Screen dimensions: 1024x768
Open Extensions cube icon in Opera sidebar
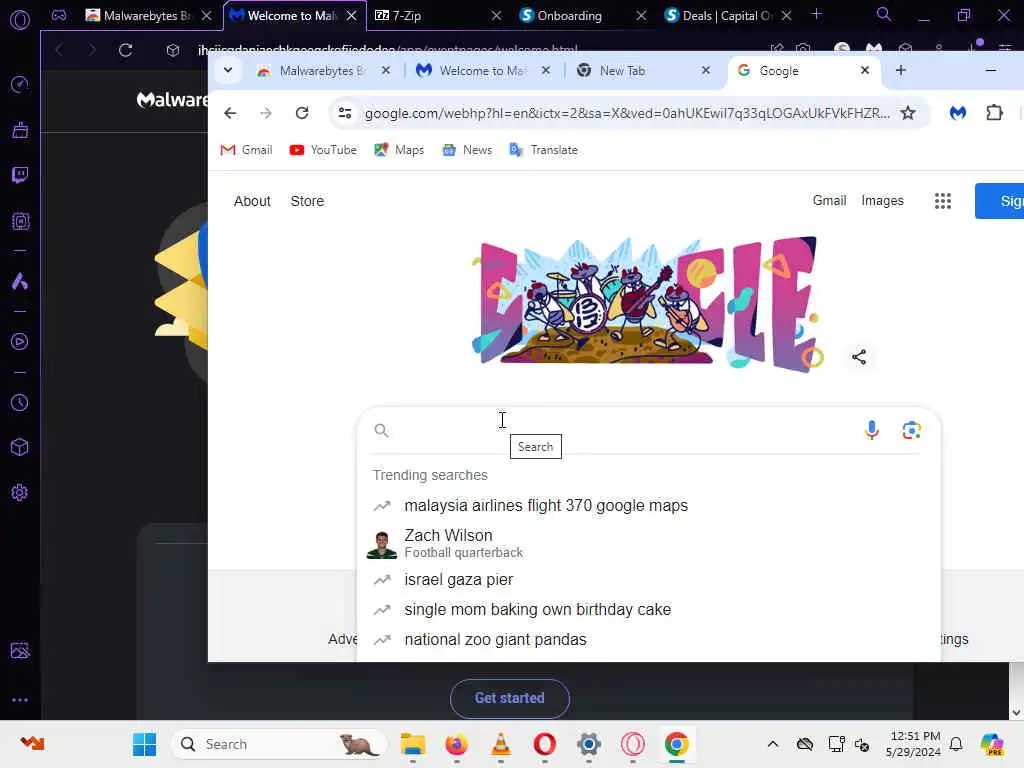point(20,447)
